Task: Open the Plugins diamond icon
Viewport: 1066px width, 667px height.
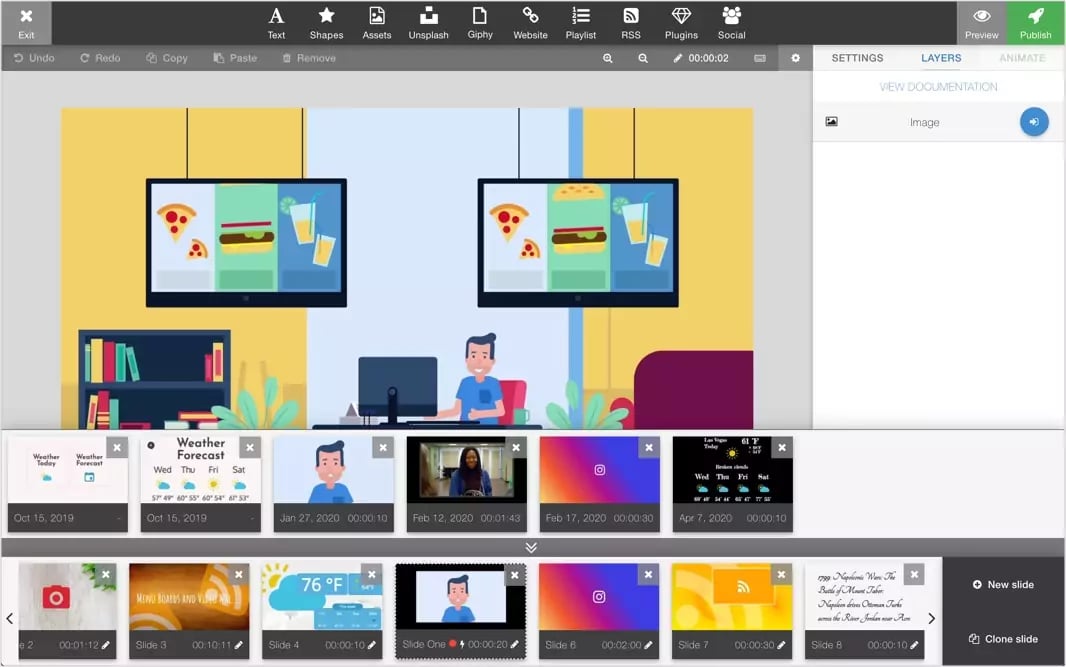Action: pos(681,22)
